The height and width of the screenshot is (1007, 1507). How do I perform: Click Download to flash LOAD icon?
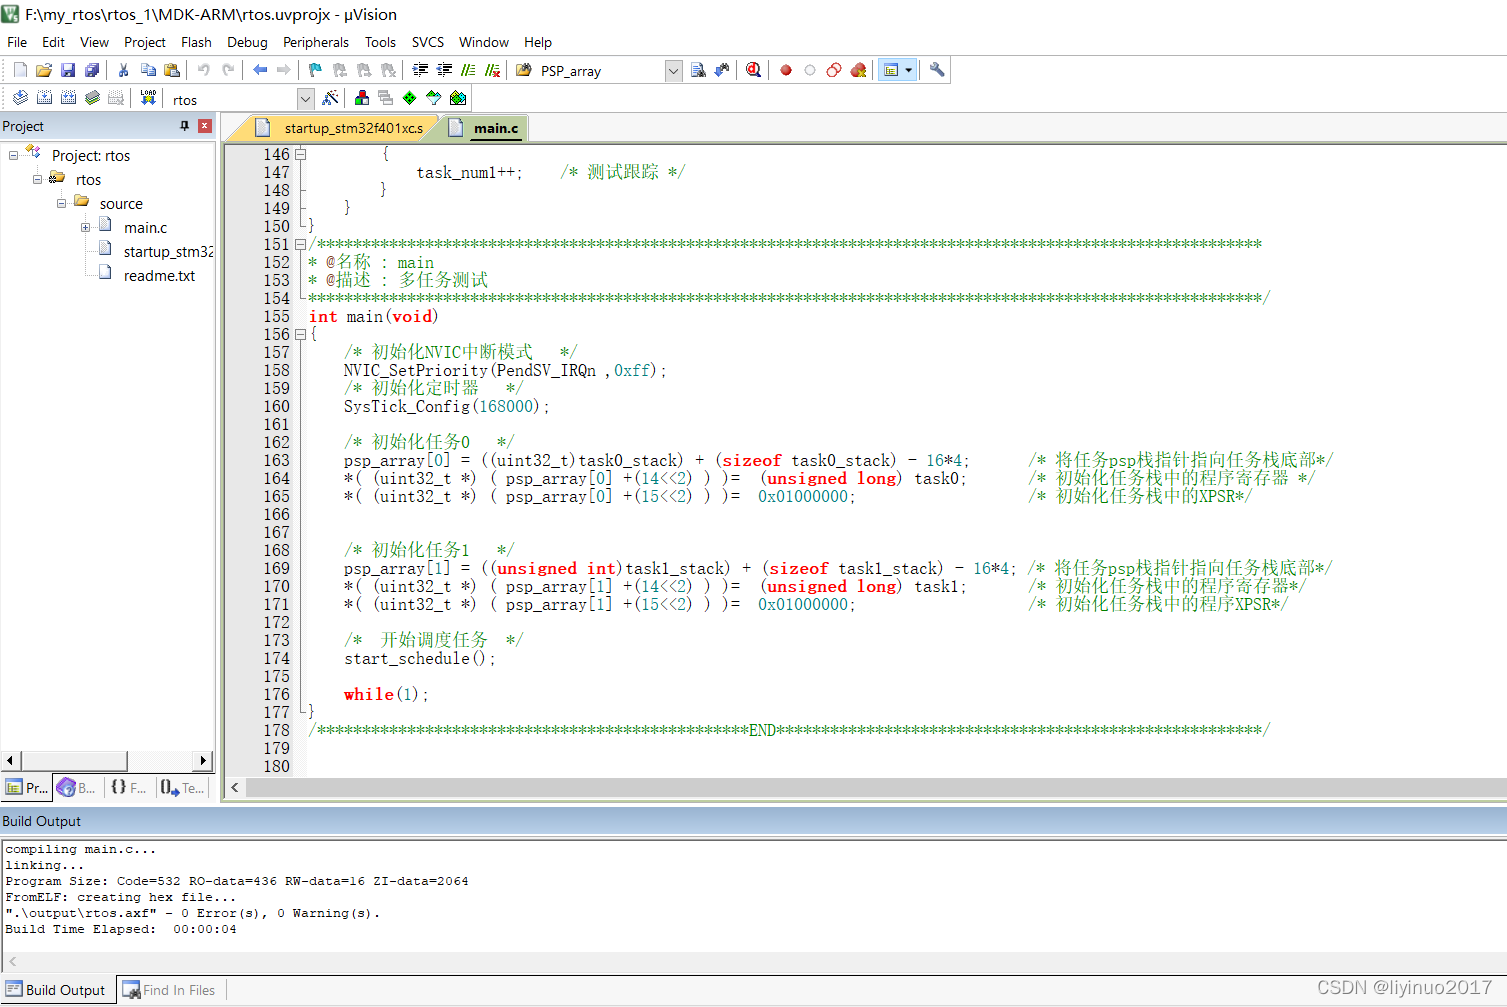coord(148,98)
